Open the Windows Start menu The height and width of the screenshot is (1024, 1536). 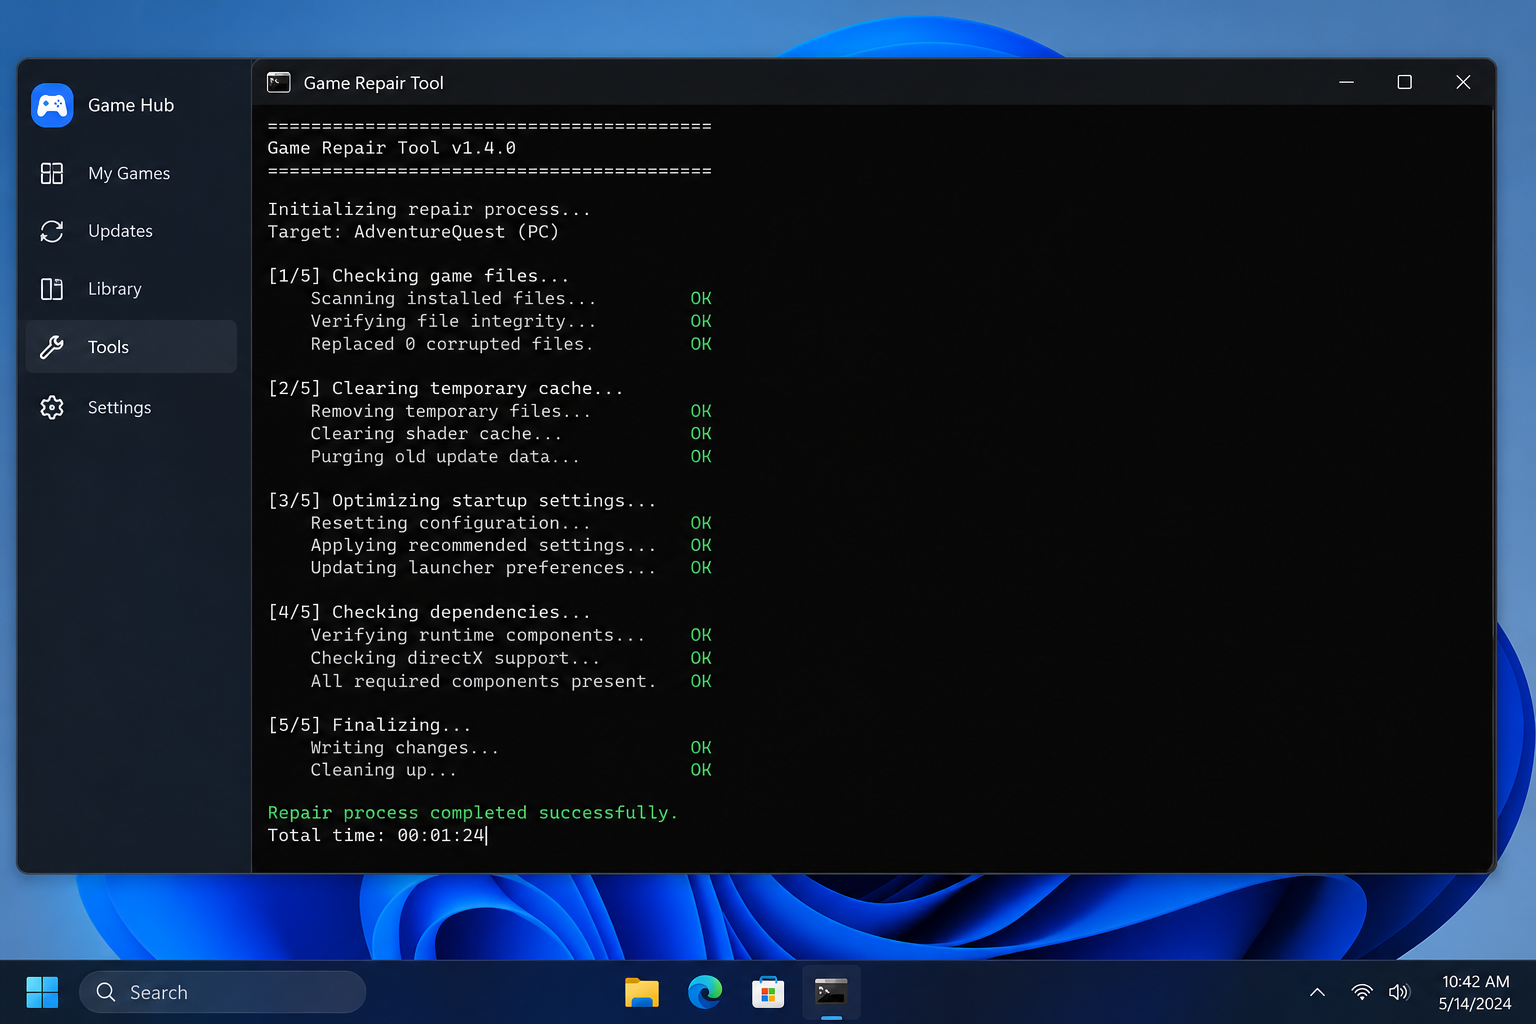[x=42, y=992]
